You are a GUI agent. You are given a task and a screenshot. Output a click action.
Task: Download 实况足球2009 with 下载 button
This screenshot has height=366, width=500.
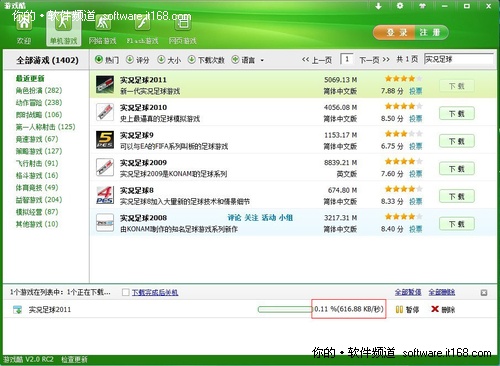457,169
